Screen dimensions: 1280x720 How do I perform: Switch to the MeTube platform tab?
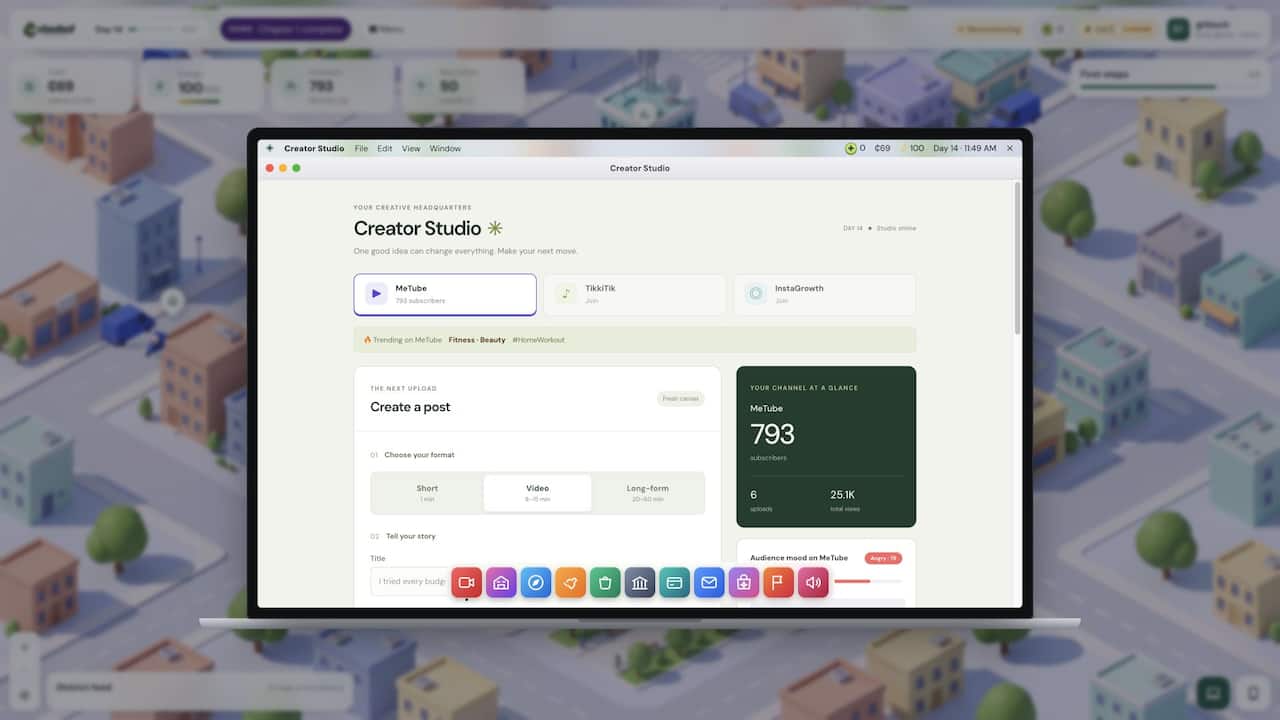click(x=445, y=294)
